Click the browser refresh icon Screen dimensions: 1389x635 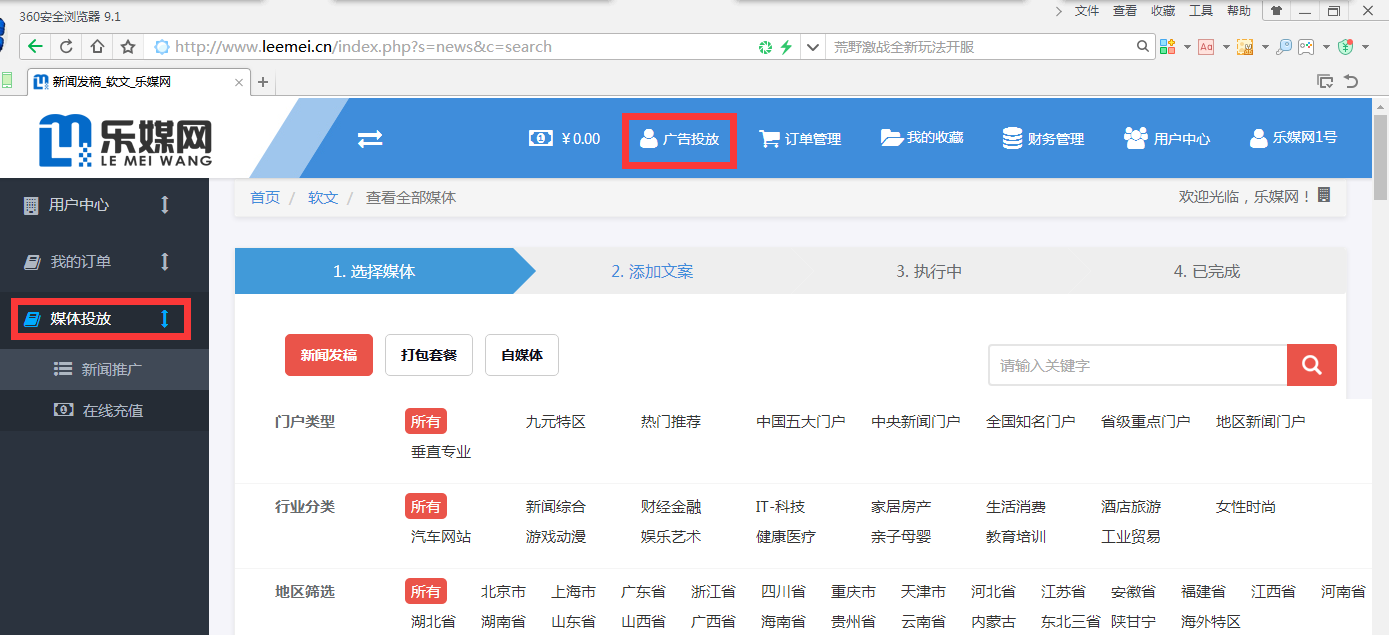coord(66,47)
